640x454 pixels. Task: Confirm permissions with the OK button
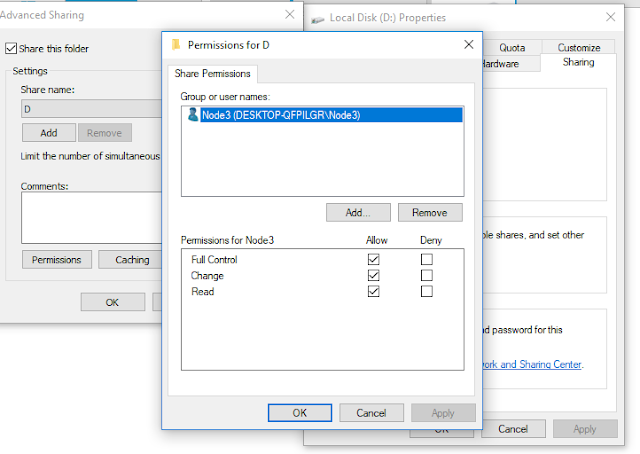tap(300, 413)
